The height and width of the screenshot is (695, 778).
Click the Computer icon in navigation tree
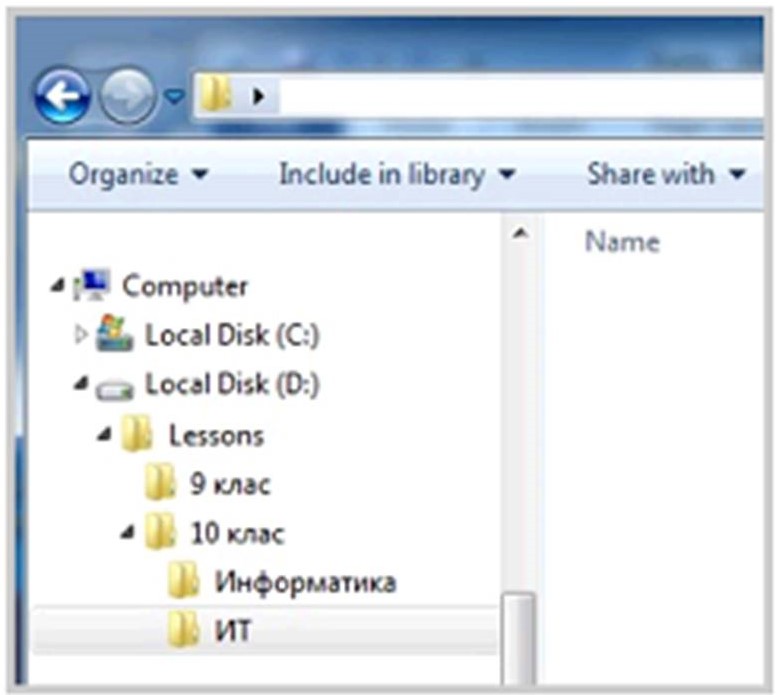coord(94,287)
